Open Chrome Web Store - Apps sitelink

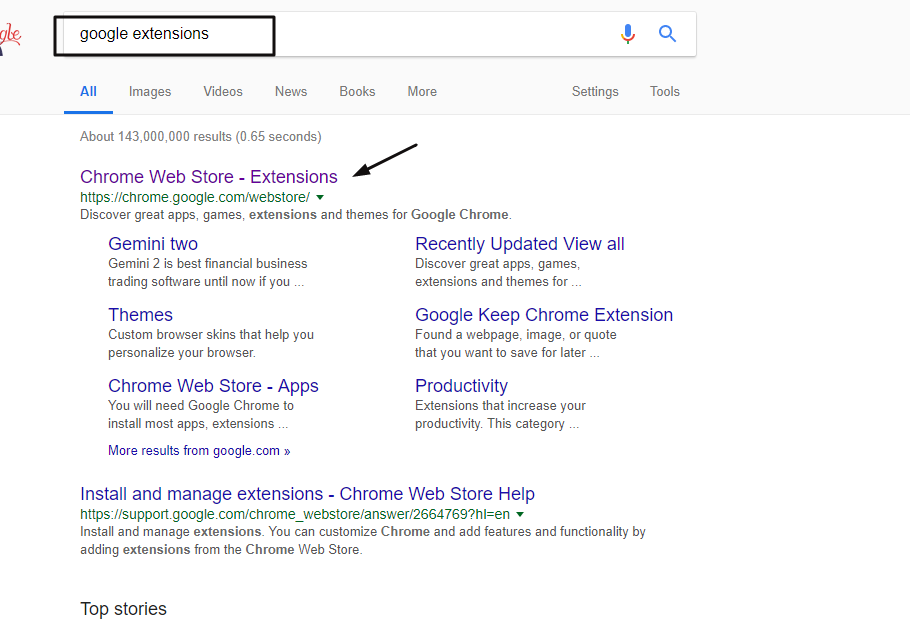[x=213, y=385]
